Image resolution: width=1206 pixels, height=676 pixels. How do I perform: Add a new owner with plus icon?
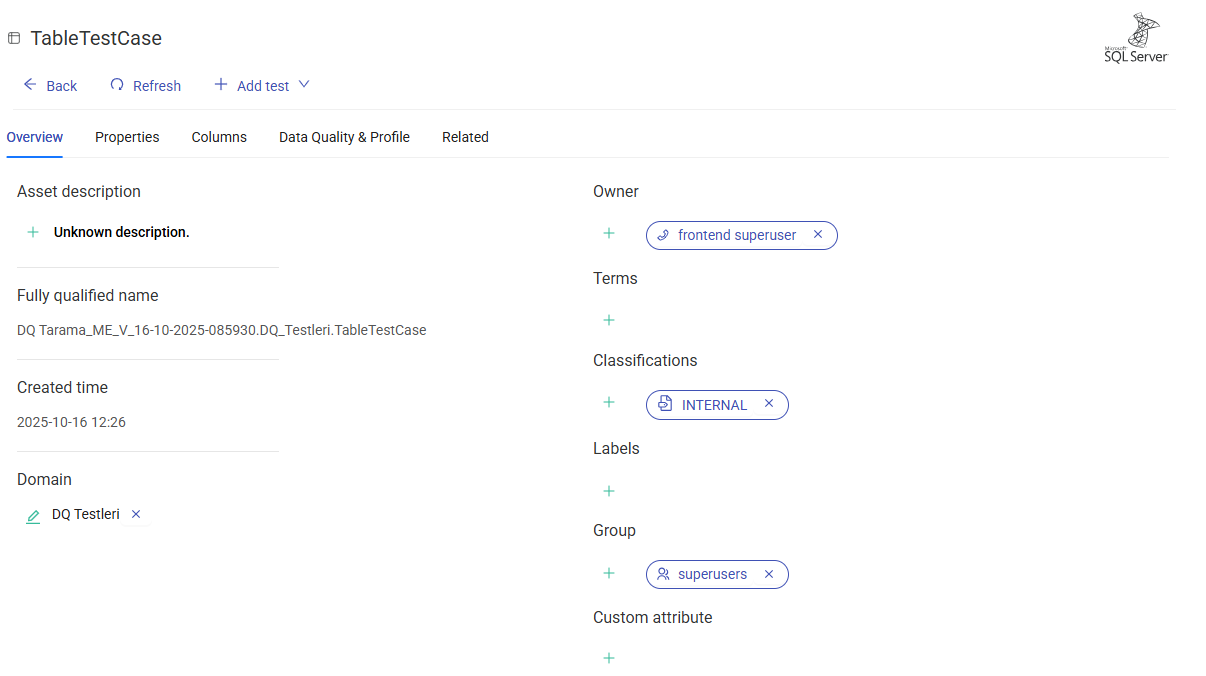(x=609, y=233)
